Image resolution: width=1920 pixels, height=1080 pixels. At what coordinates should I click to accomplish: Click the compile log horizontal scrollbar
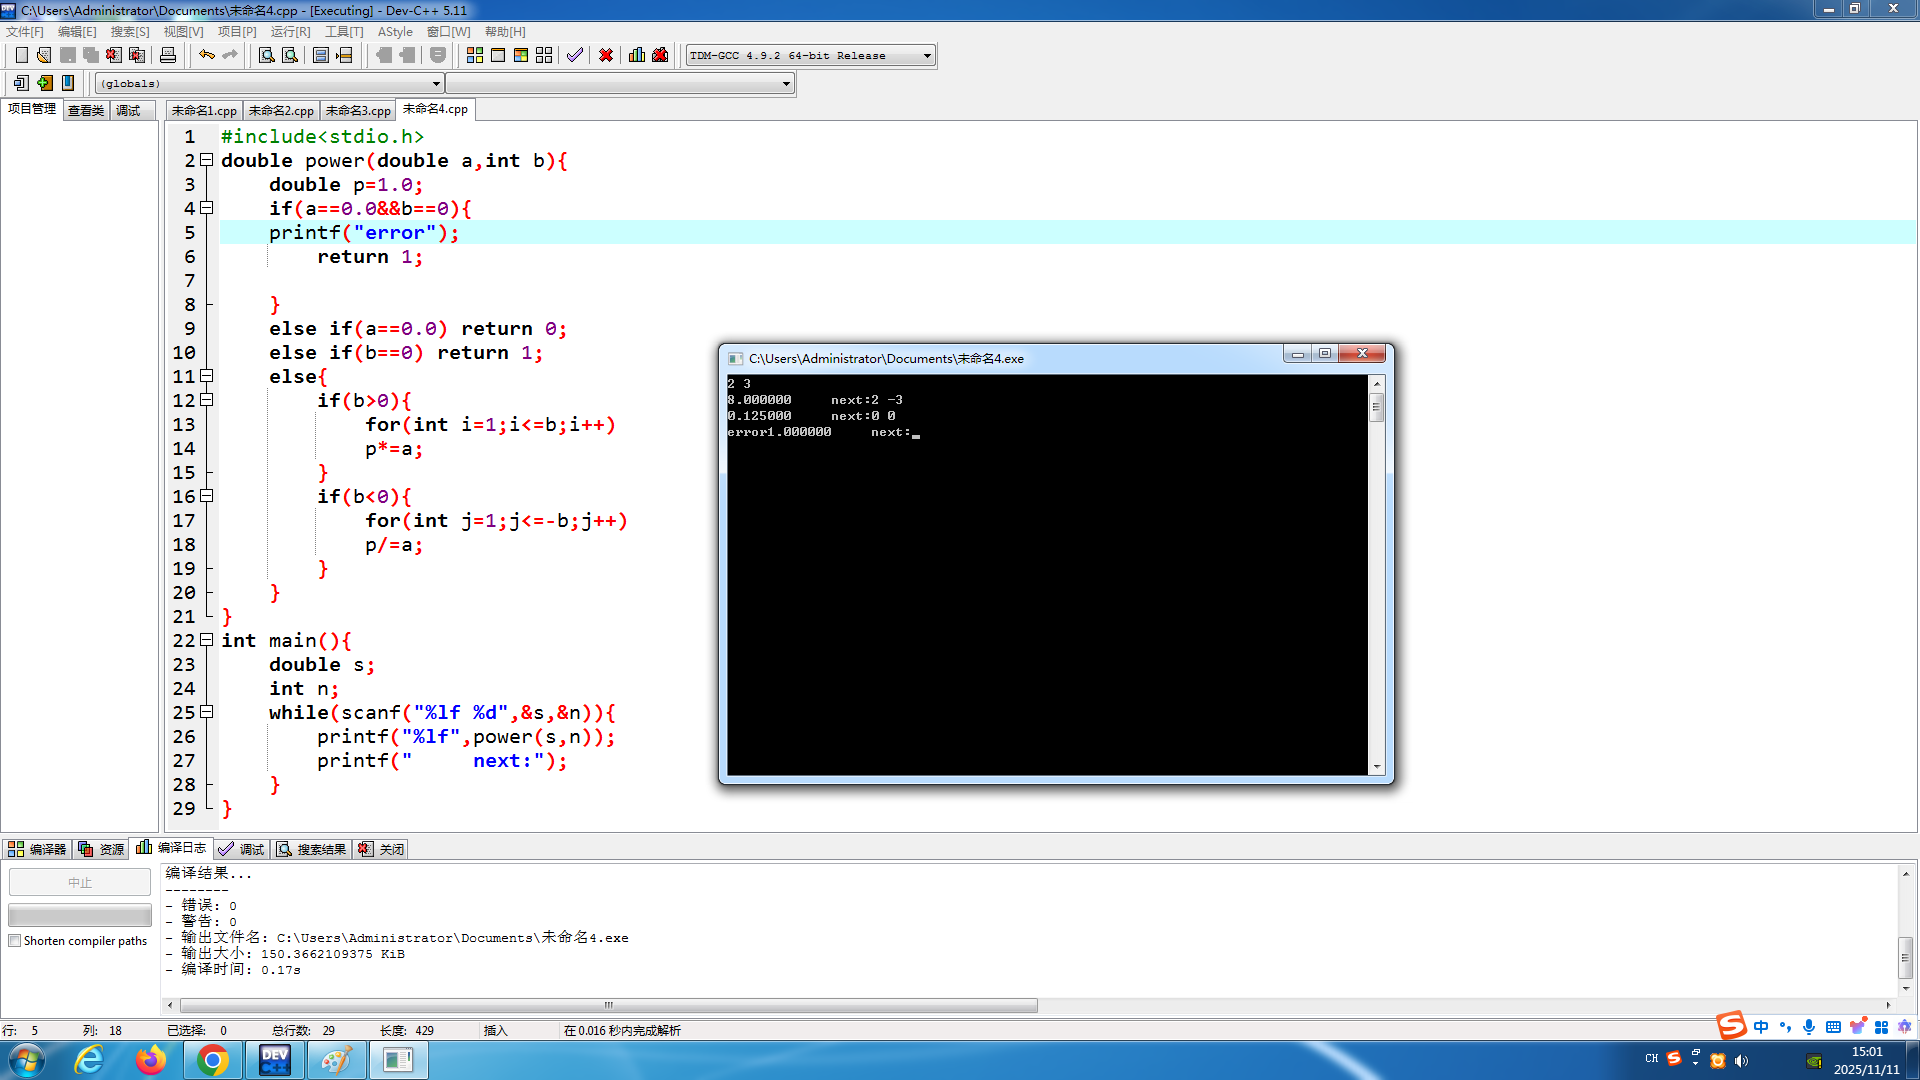pos(608,1005)
